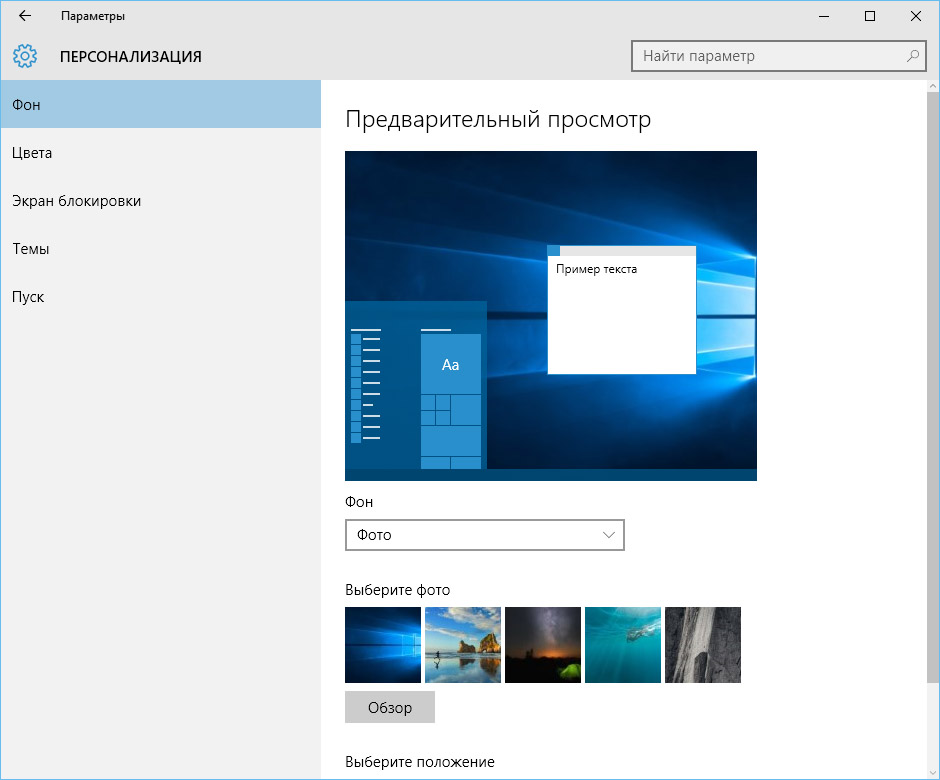Open the Цвета section
This screenshot has width=940, height=780.
[x=161, y=153]
